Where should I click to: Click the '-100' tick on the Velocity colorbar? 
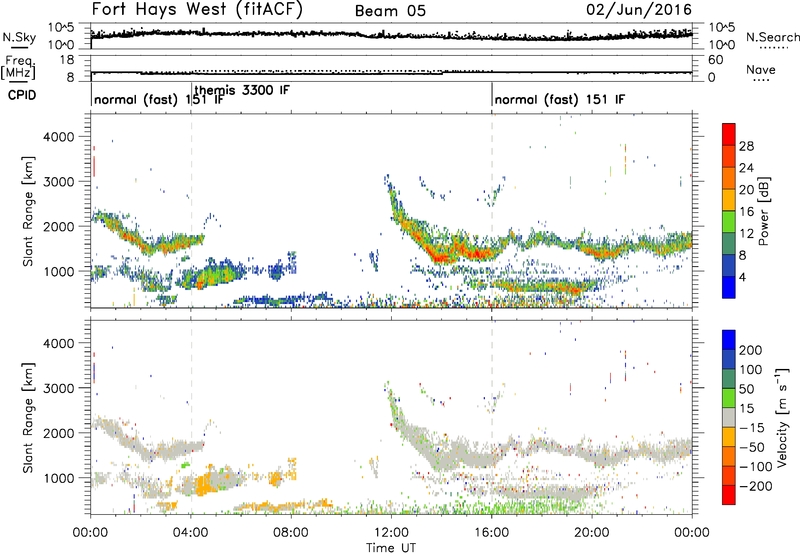point(756,466)
